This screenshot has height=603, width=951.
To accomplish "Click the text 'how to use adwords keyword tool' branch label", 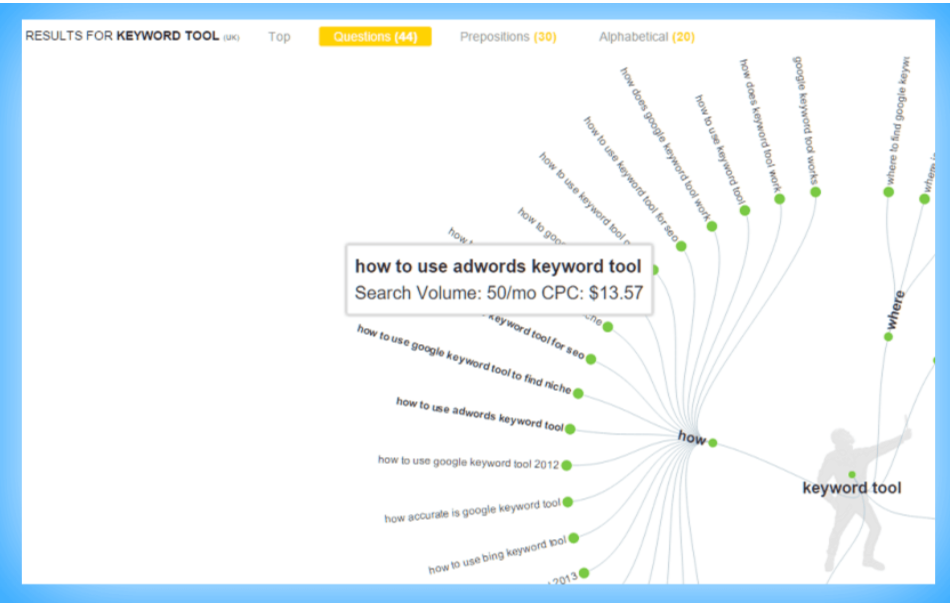I will [480, 414].
